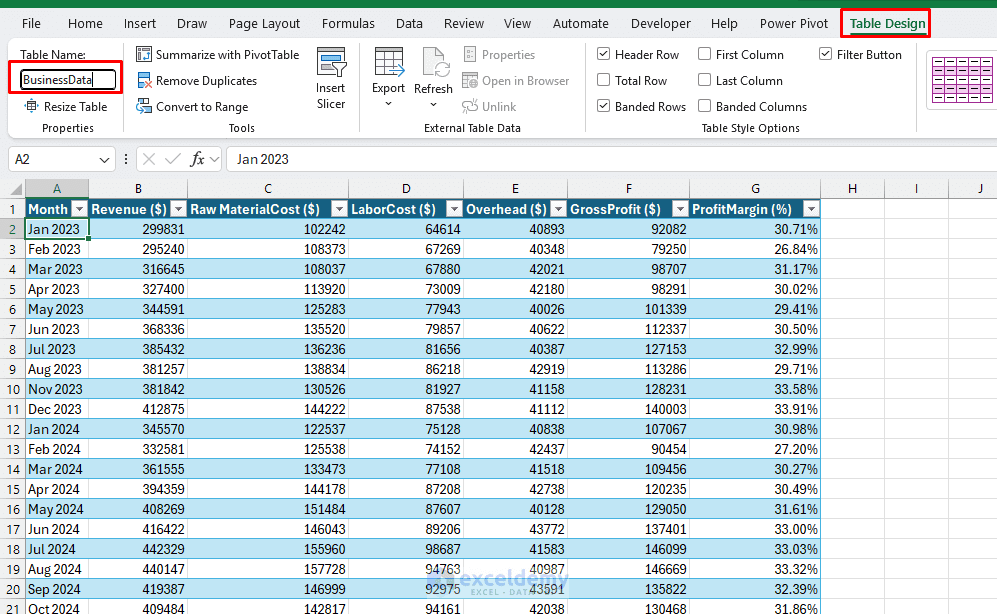Click Open in Browser icon

coord(470,81)
